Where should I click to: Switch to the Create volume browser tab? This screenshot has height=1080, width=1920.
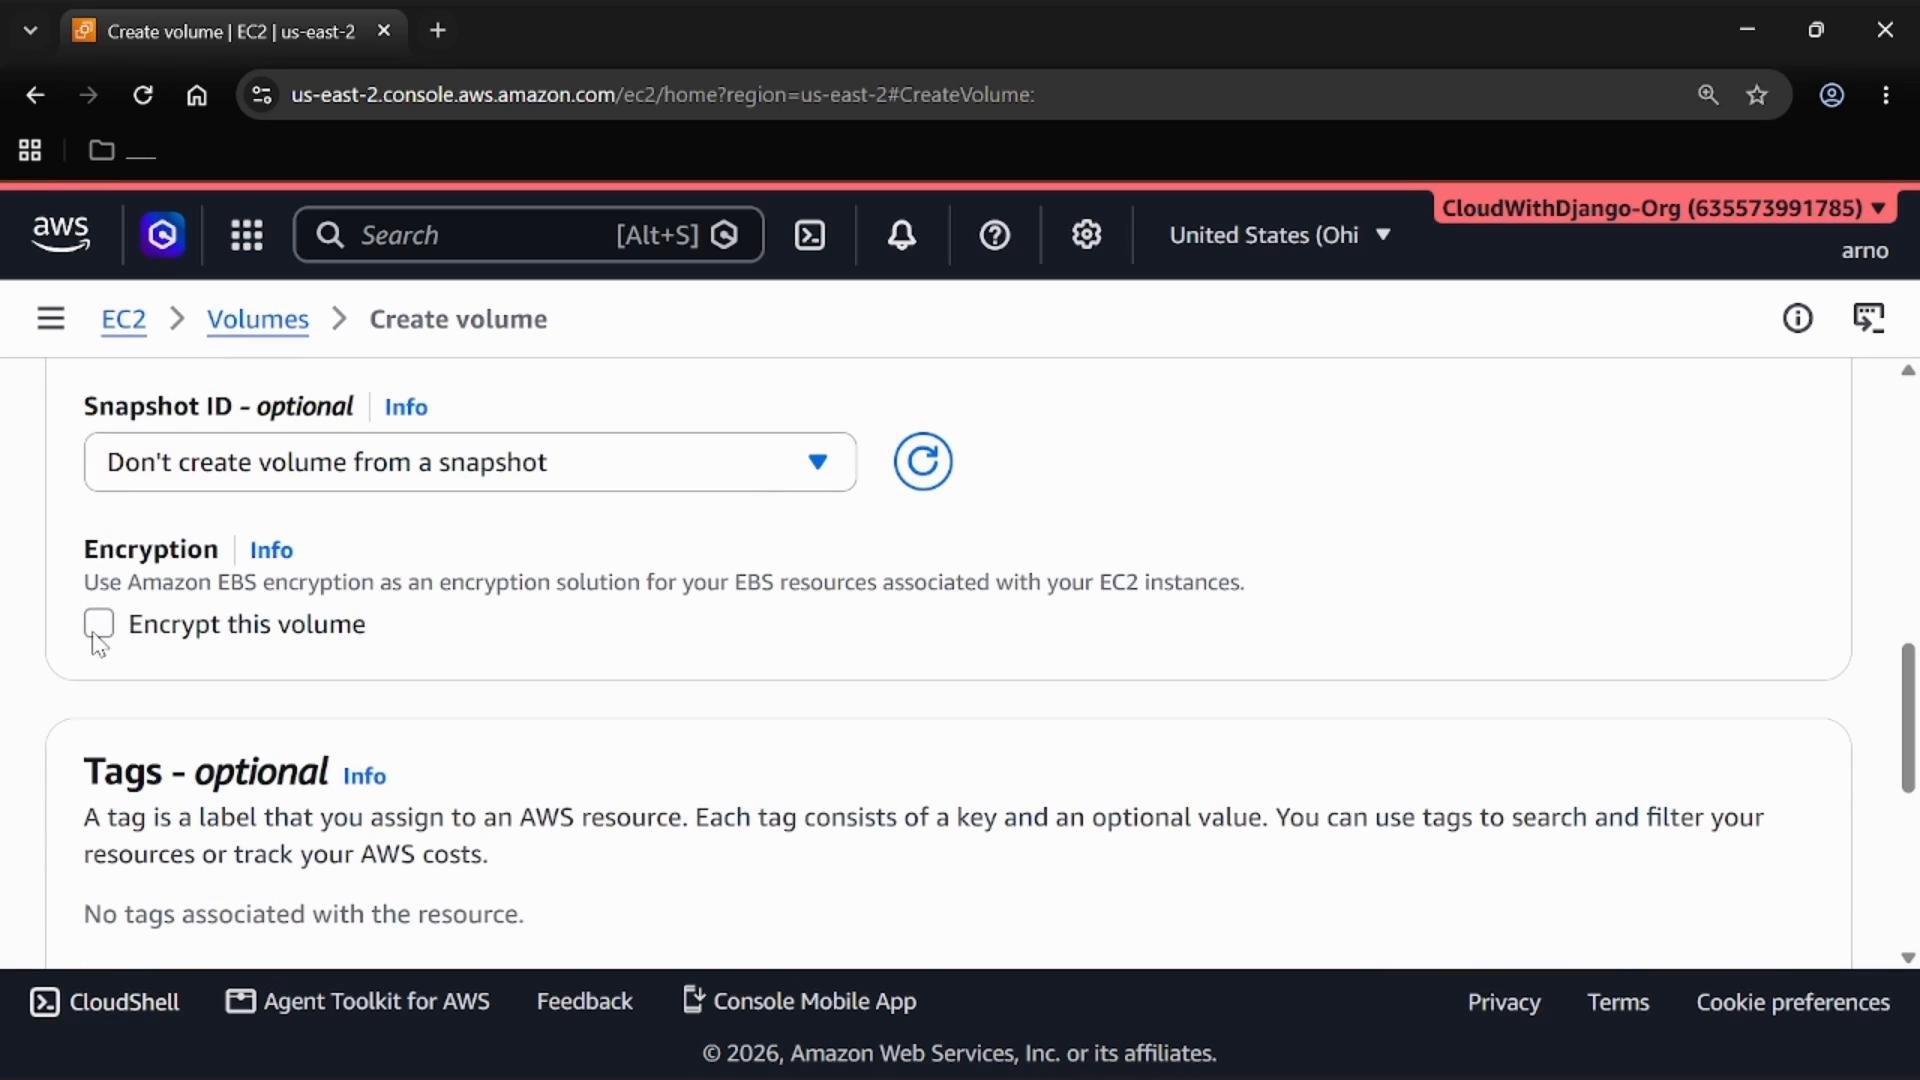click(231, 31)
